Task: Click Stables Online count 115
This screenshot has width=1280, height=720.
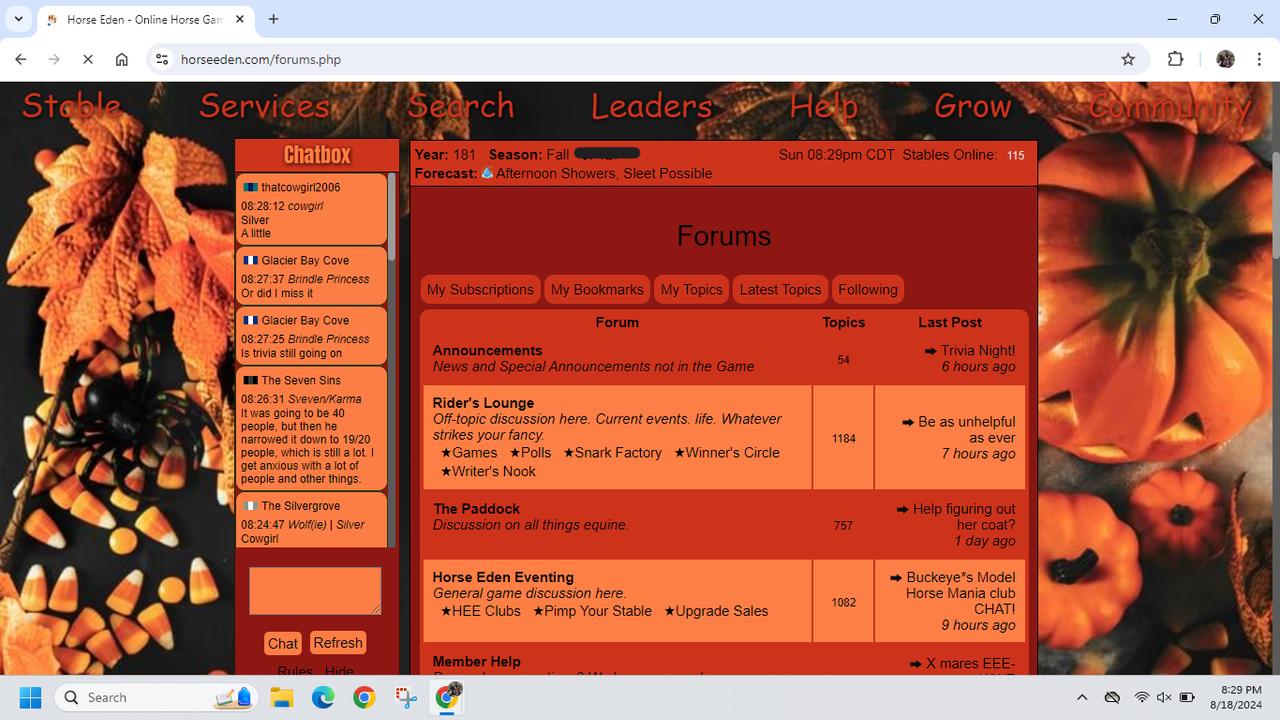Action: (1016, 155)
